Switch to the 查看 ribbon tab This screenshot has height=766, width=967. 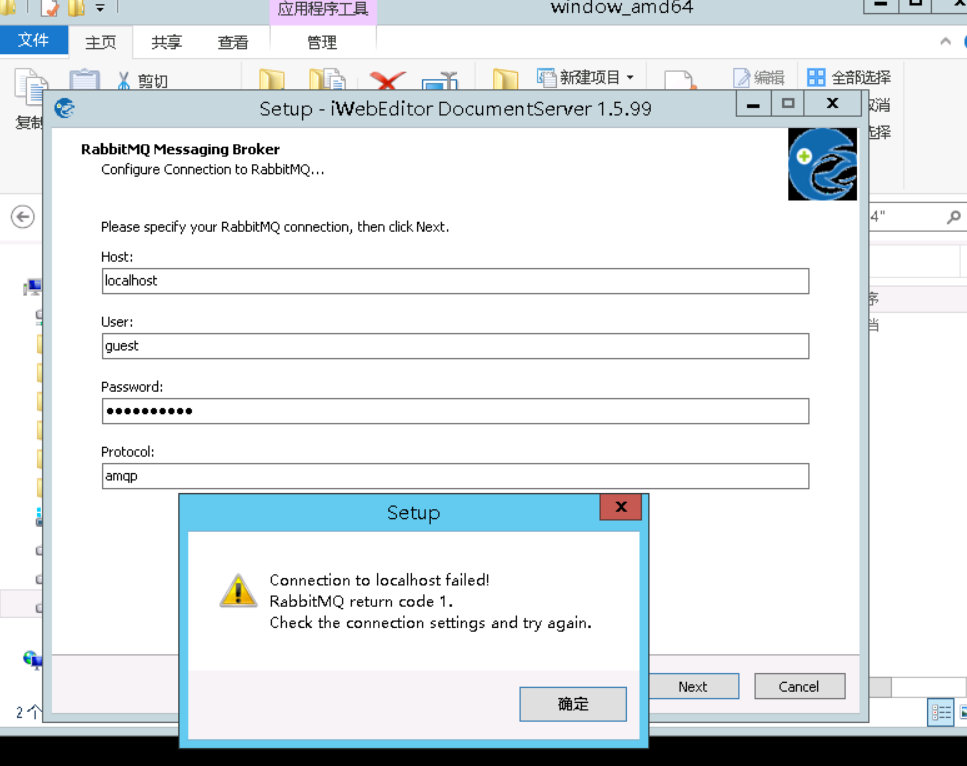pyautogui.click(x=233, y=42)
